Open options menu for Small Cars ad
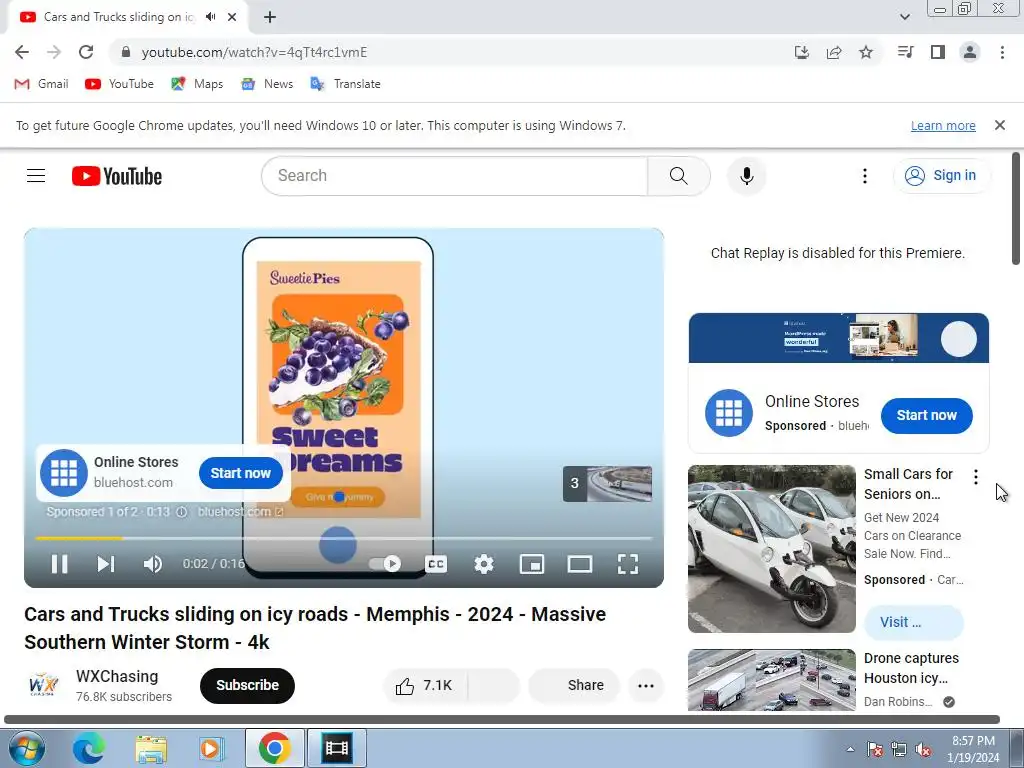1024x768 pixels. [x=976, y=477]
